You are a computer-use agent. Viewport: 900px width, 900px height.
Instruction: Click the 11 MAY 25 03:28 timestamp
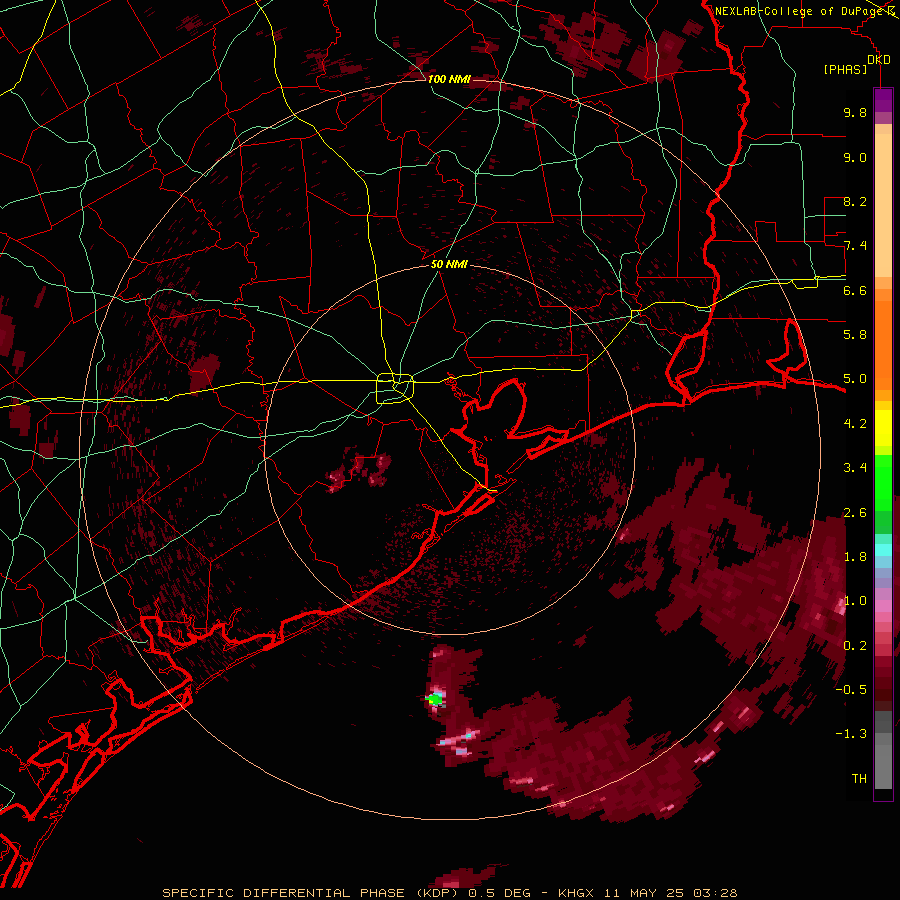[x=670, y=893]
